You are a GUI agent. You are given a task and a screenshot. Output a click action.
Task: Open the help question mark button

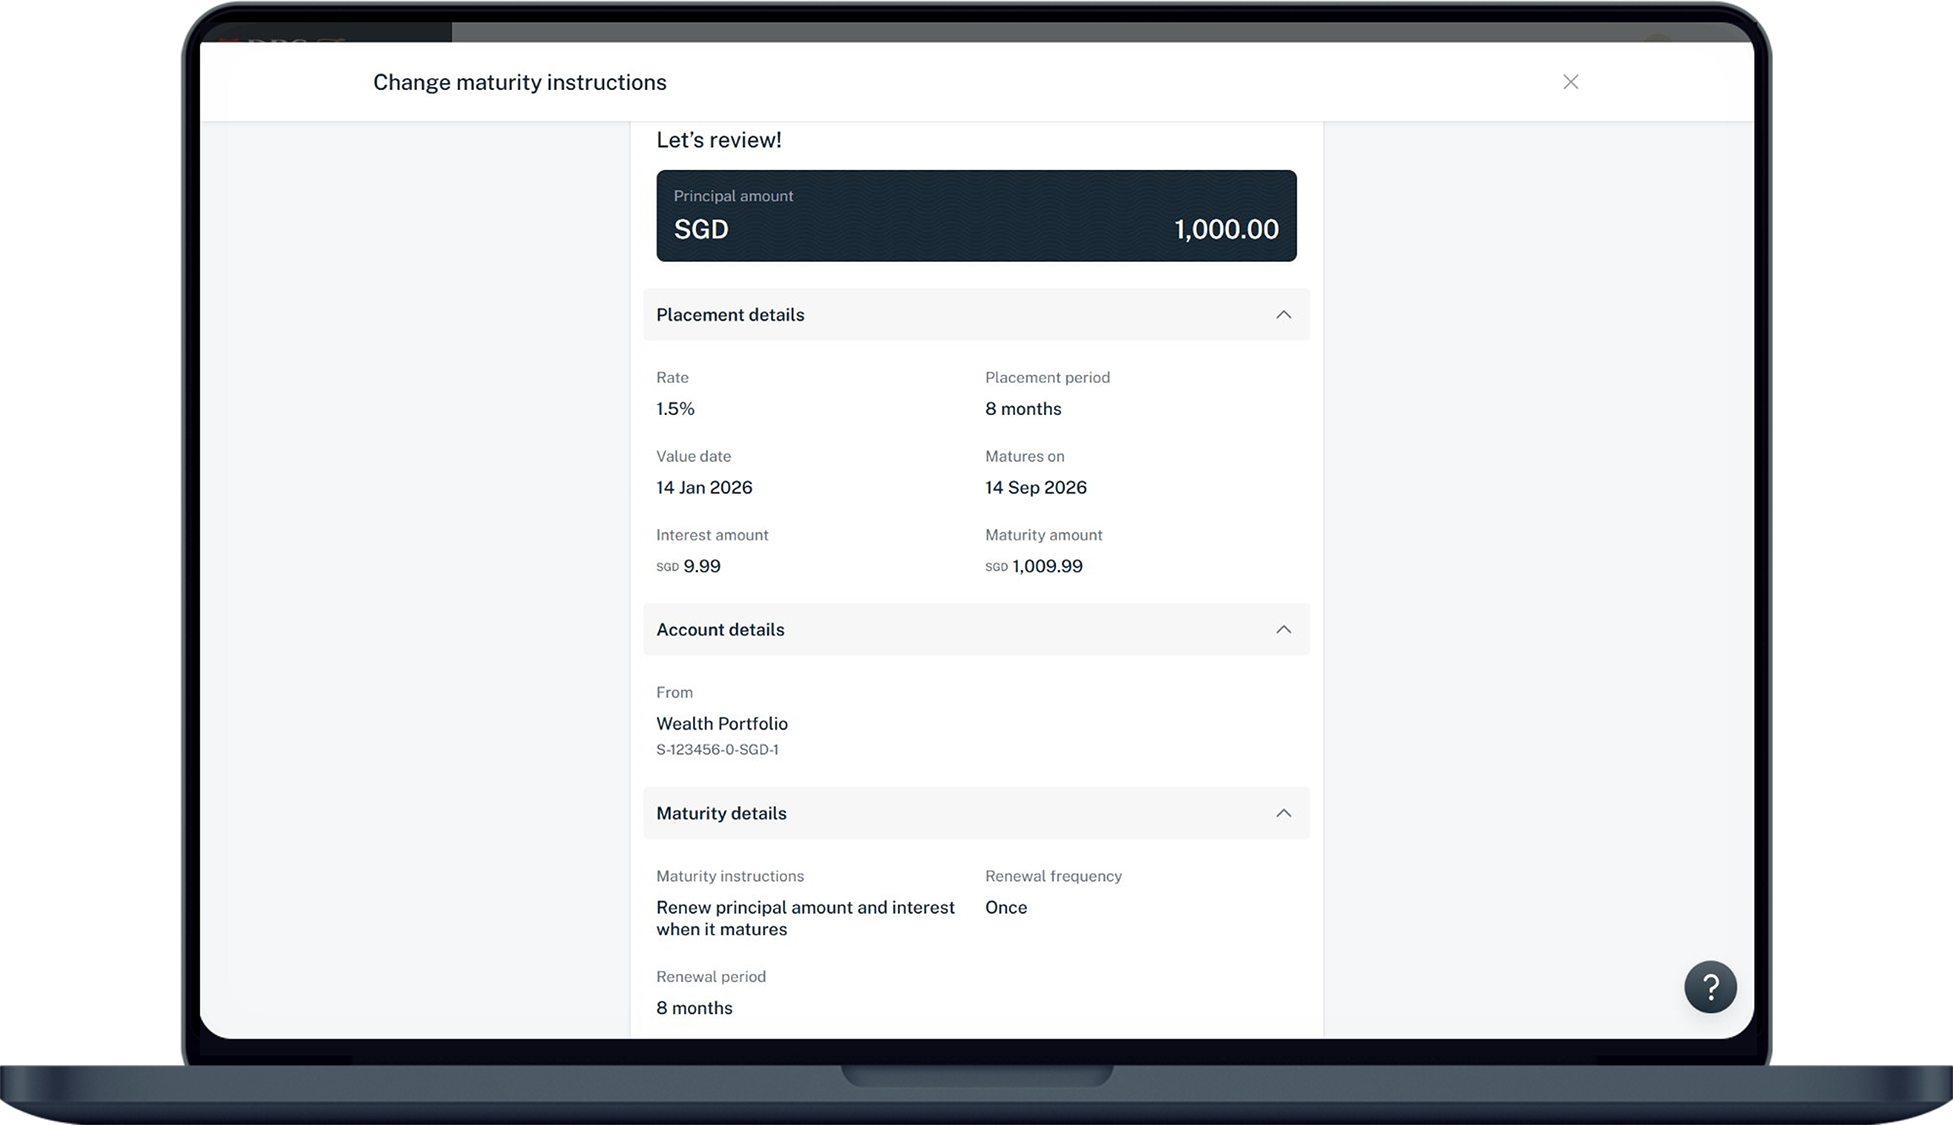[x=1709, y=987]
